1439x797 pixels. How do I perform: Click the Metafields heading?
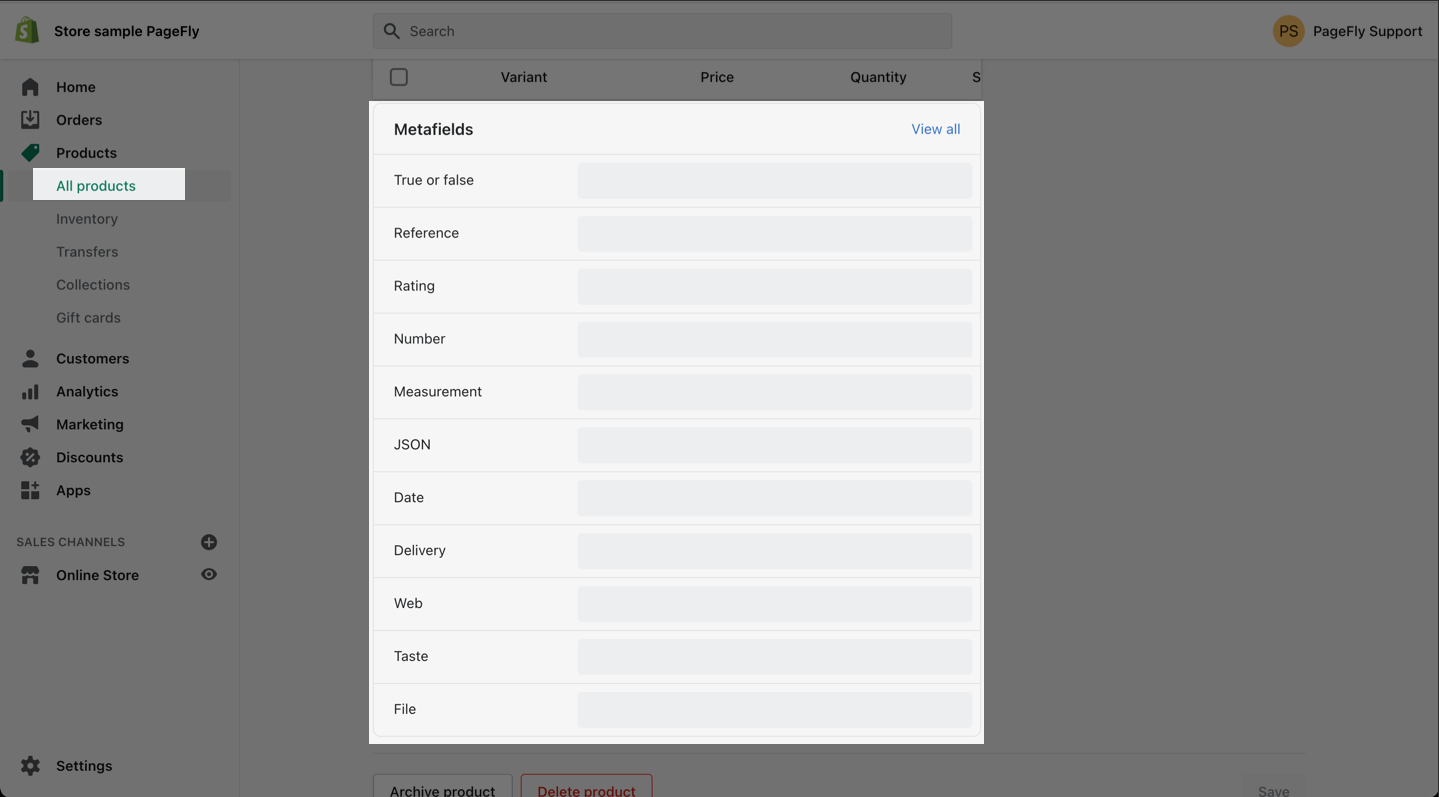tap(433, 129)
